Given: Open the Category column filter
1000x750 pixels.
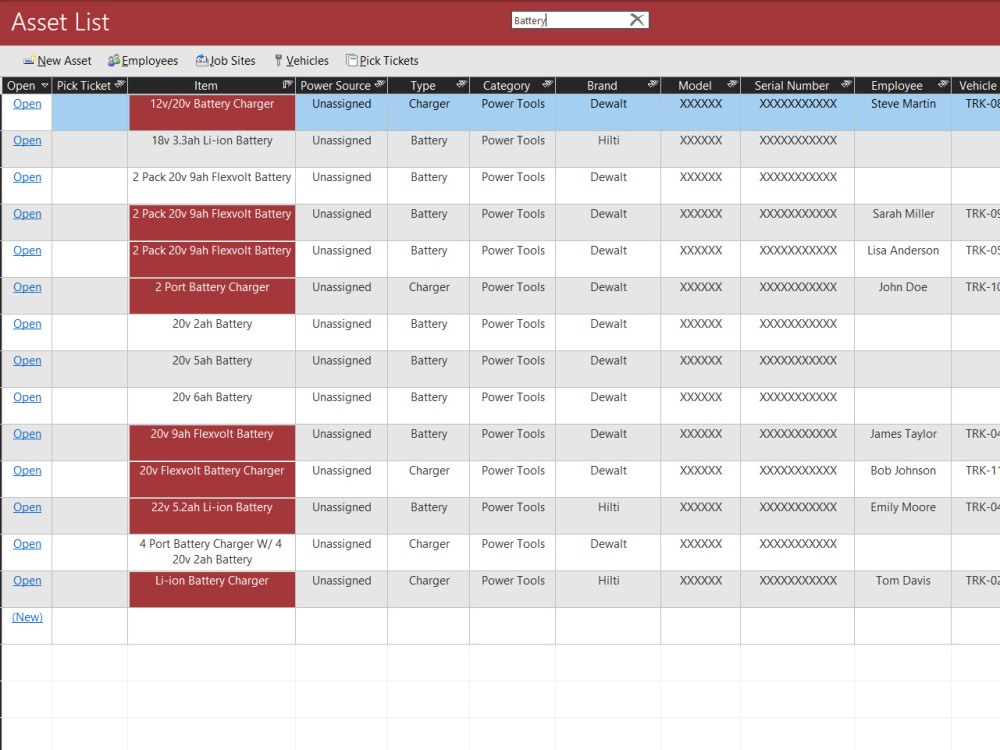Looking at the screenshot, I should (548, 84).
